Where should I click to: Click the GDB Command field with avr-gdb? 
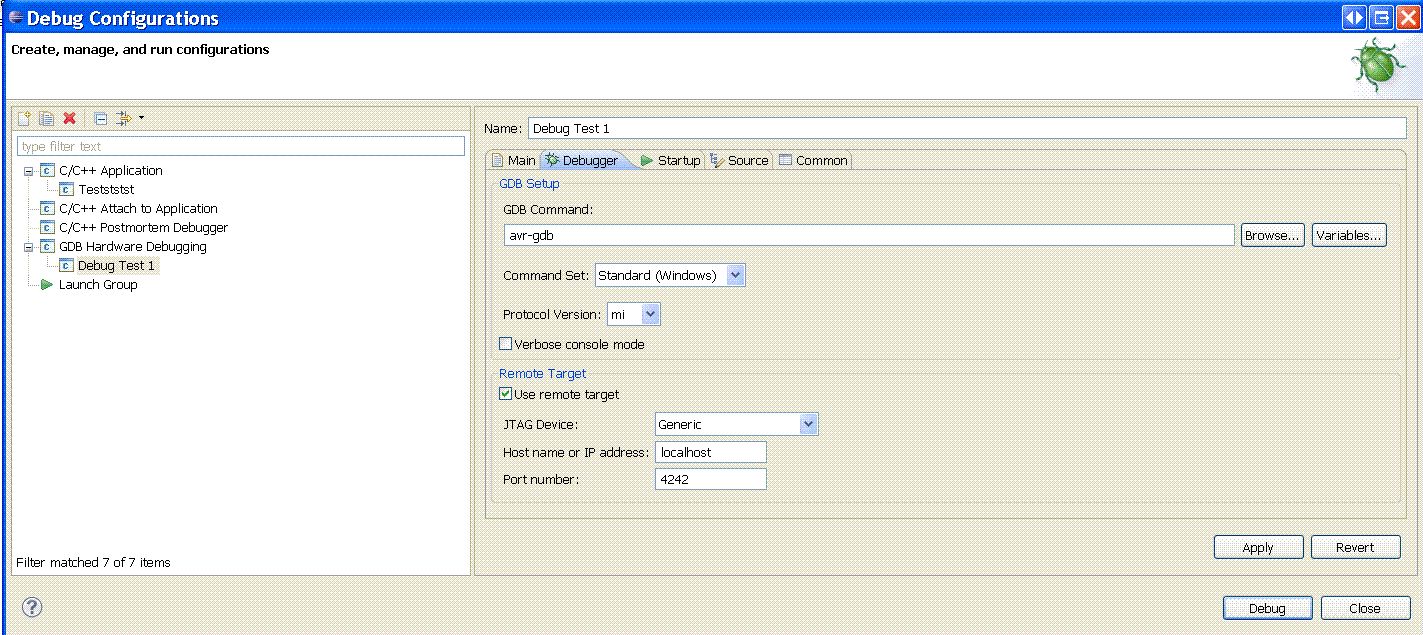click(869, 235)
